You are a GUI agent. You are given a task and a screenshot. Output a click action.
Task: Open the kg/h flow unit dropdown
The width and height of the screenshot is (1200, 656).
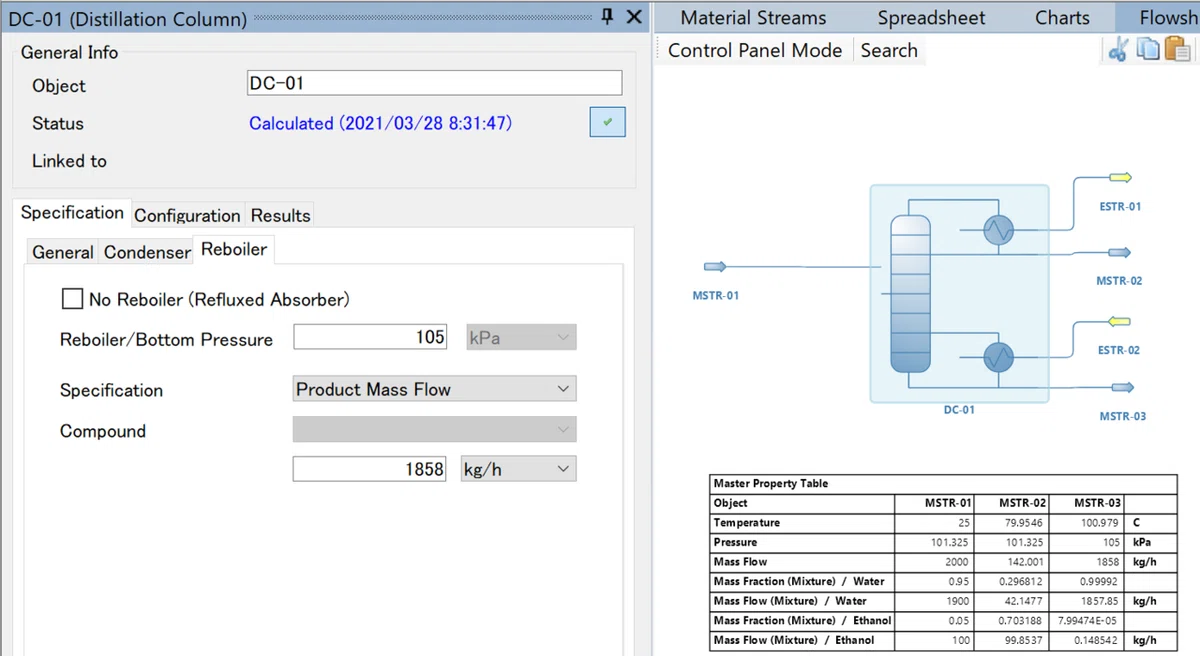[518, 468]
